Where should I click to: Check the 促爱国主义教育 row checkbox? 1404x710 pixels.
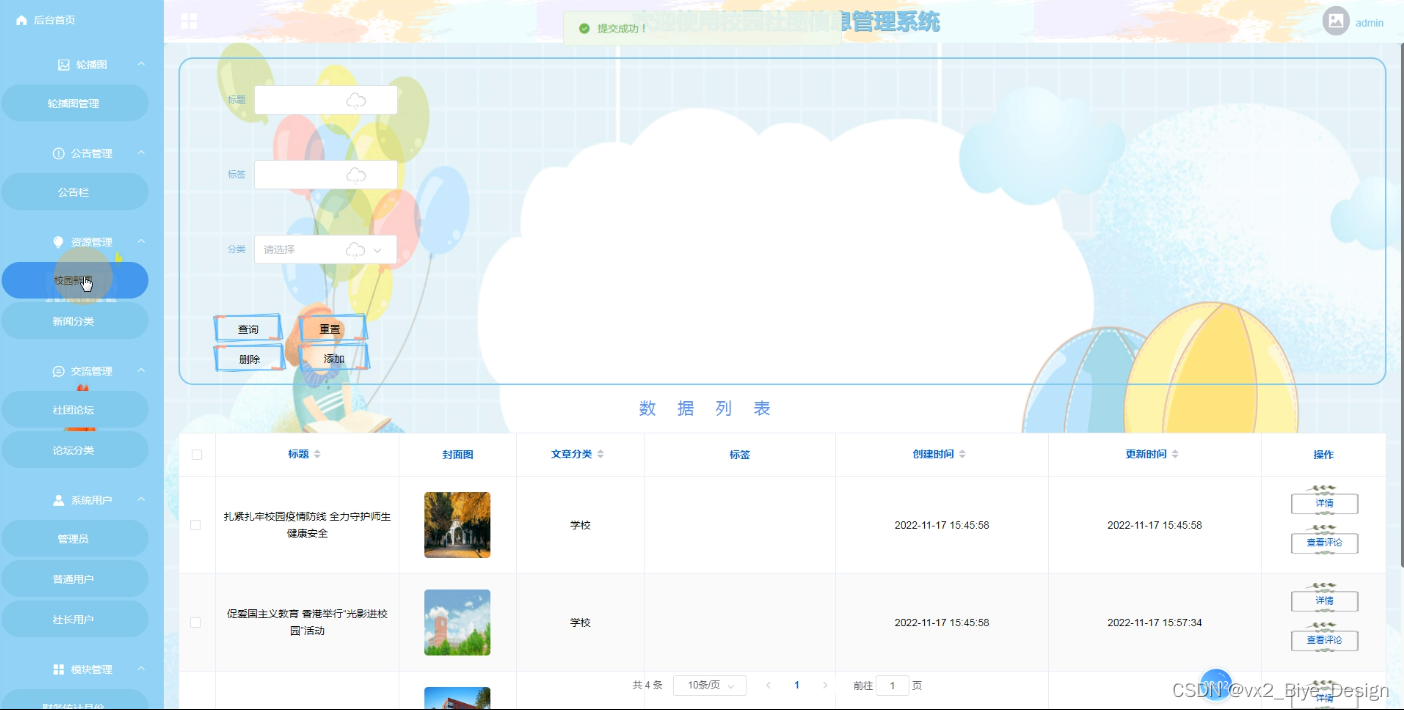coord(195,622)
